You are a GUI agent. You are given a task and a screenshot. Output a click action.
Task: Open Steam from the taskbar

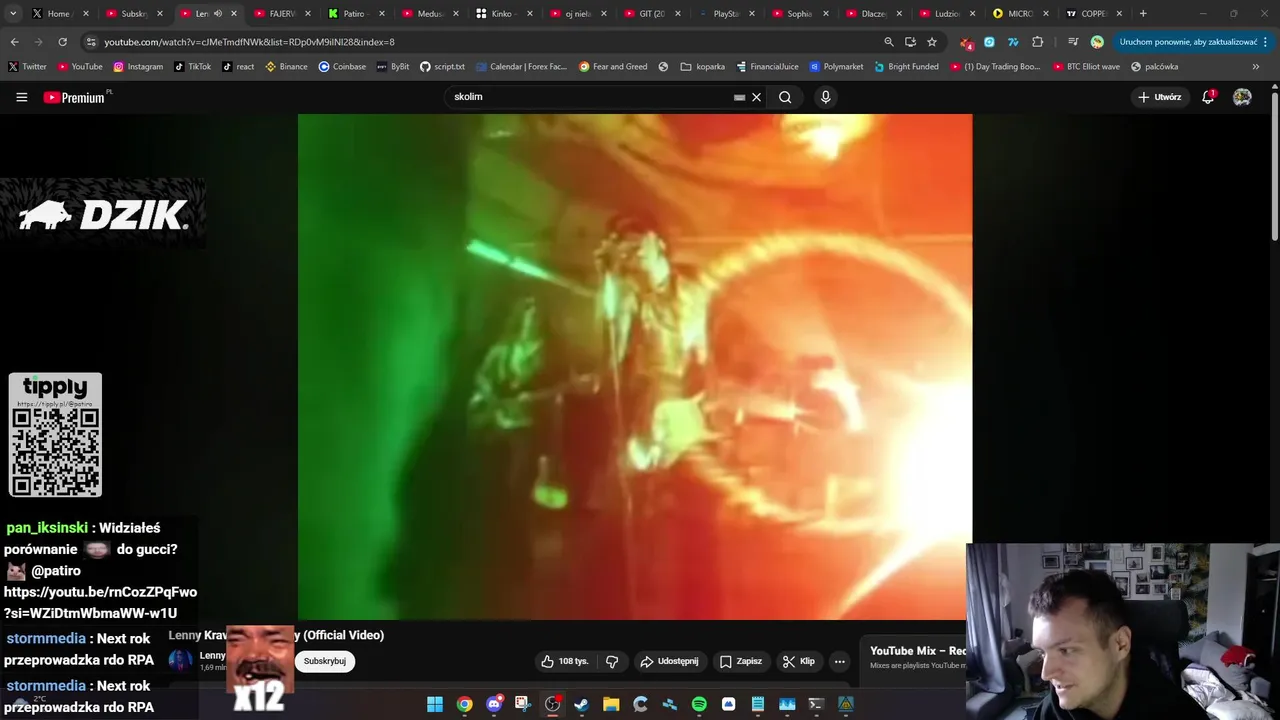[x=581, y=704]
